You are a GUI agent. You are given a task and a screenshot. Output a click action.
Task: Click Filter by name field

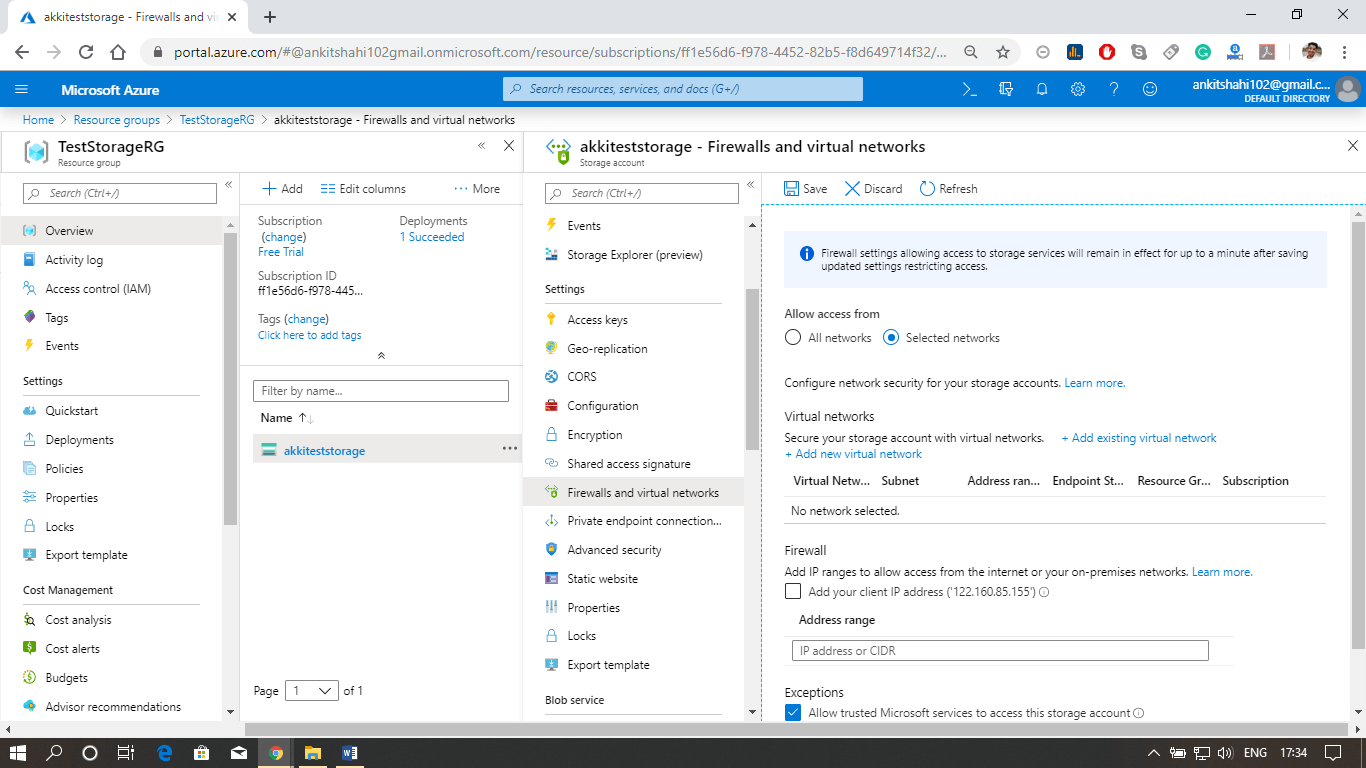pyautogui.click(x=381, y=391)
